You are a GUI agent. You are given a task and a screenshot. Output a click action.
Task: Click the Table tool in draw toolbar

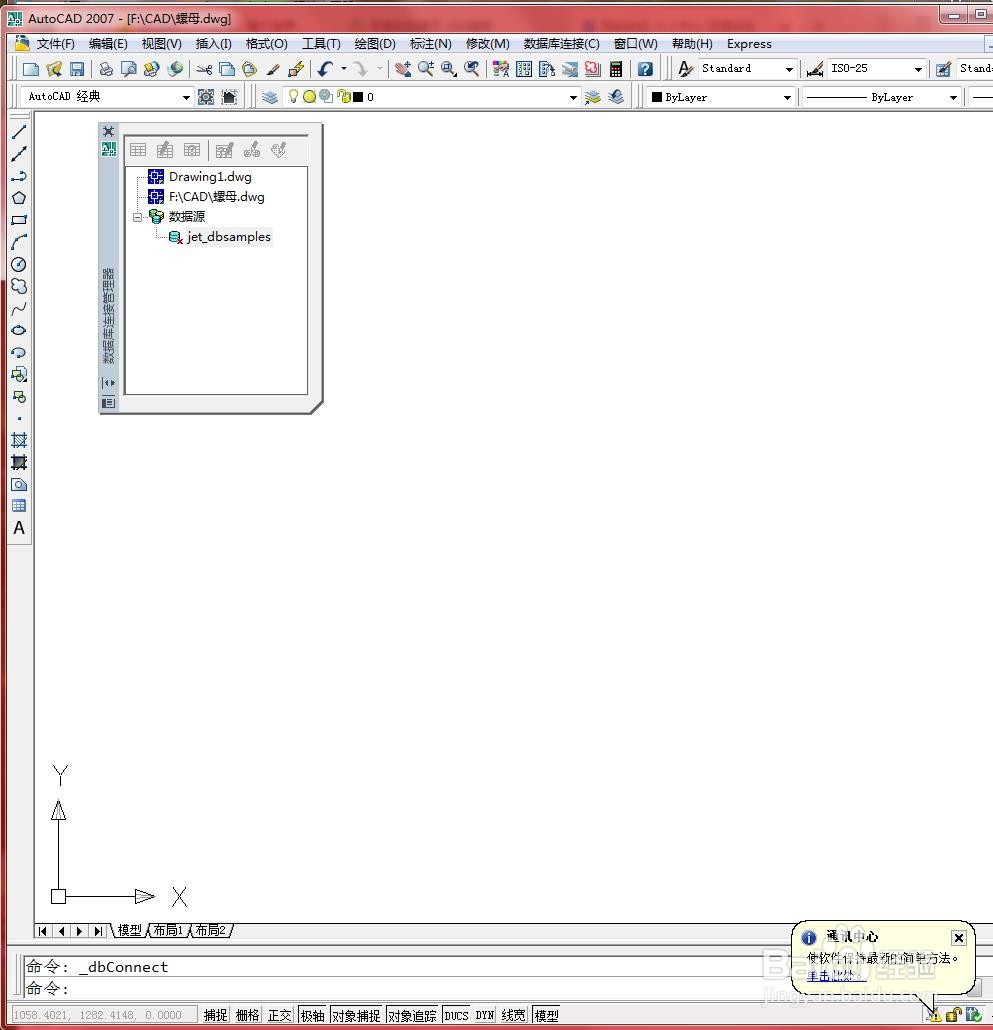pyautogui.click(x=19, y=506)
